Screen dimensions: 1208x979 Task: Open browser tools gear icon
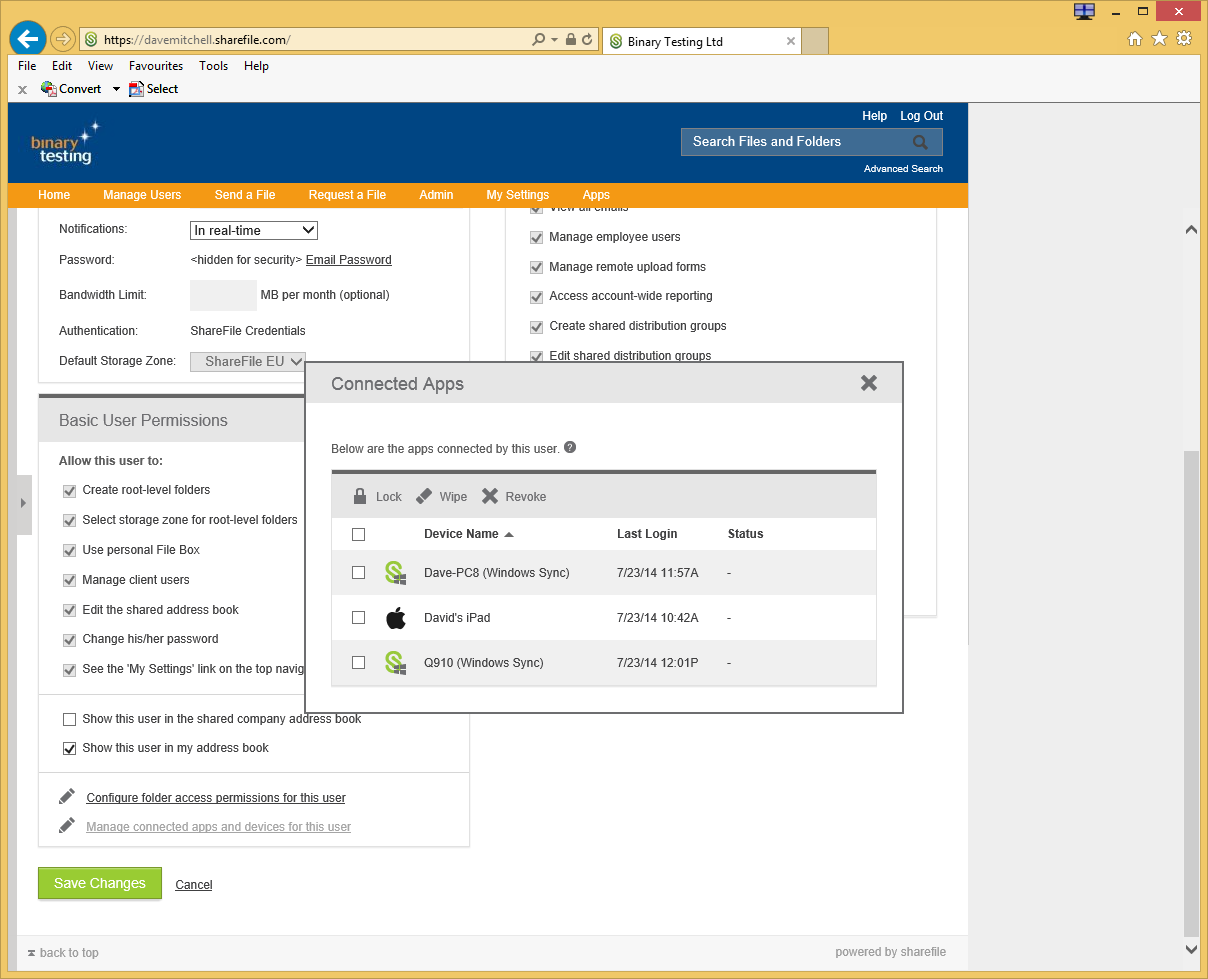(1184, 39)
